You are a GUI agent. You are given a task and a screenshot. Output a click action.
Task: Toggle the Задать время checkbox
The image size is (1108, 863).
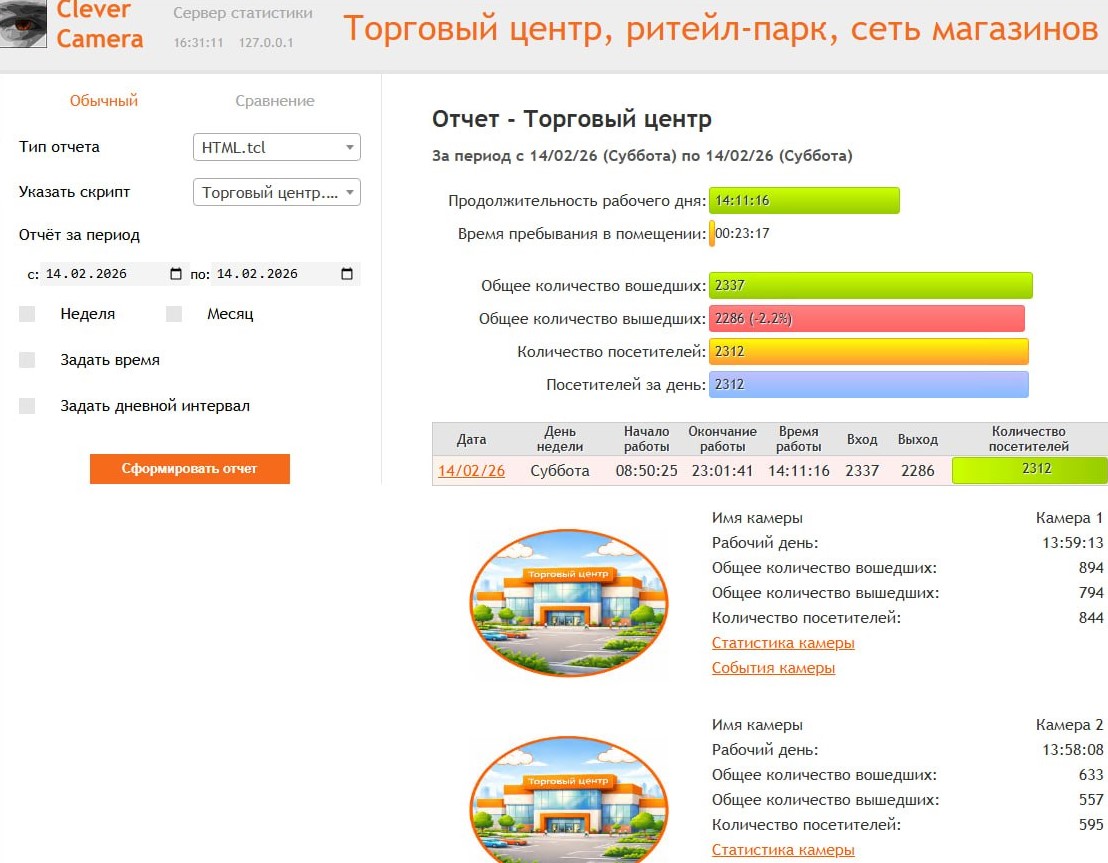click(28, 360)
